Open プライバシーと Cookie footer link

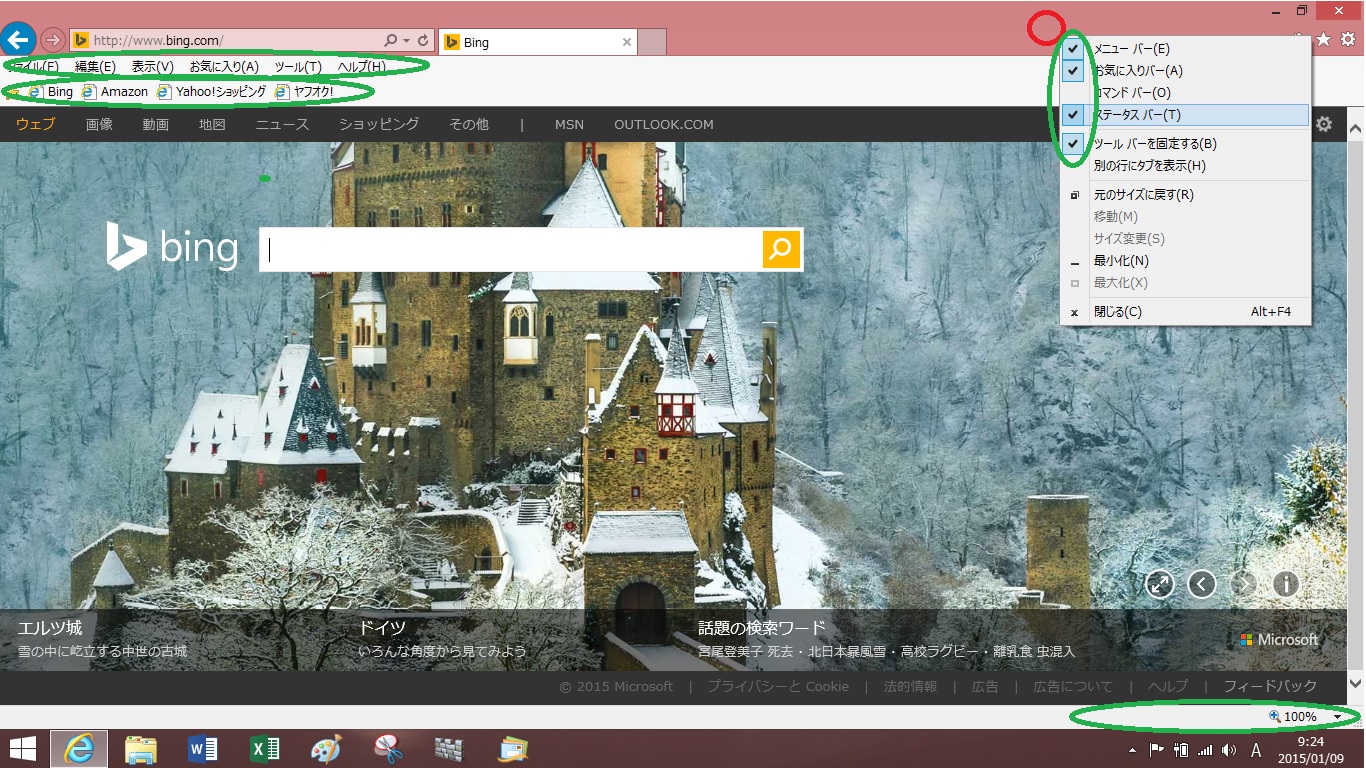tap(778, 686)
